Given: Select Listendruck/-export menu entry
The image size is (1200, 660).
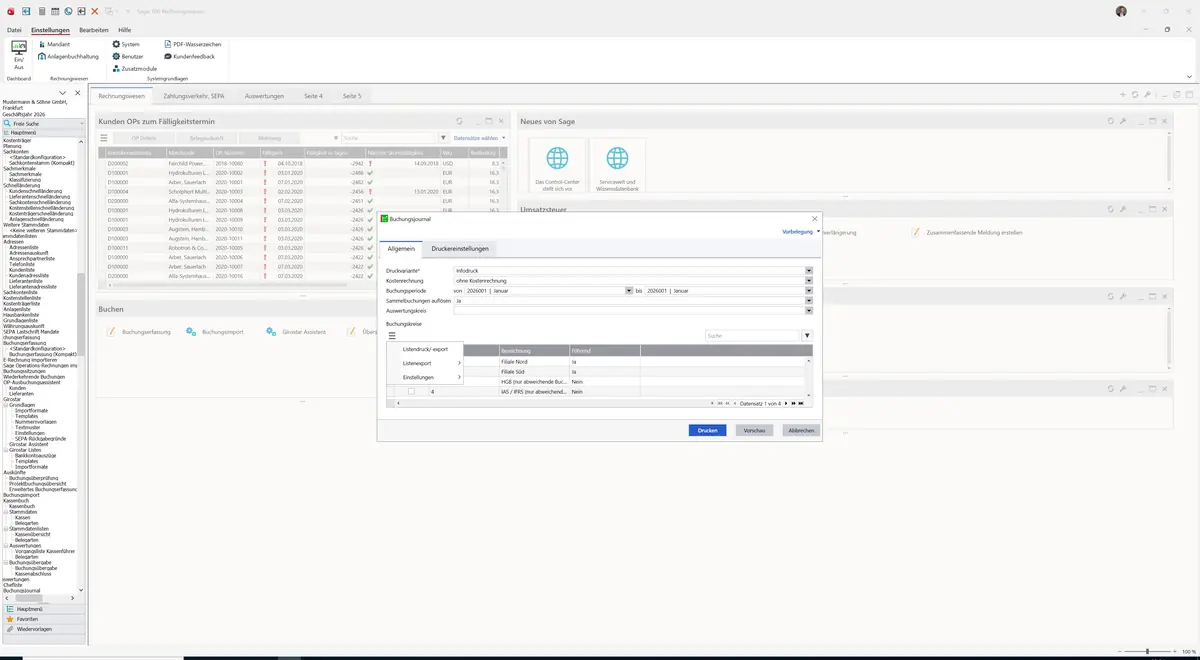Looking at the screenshot, I should click(x=425, y=349).
